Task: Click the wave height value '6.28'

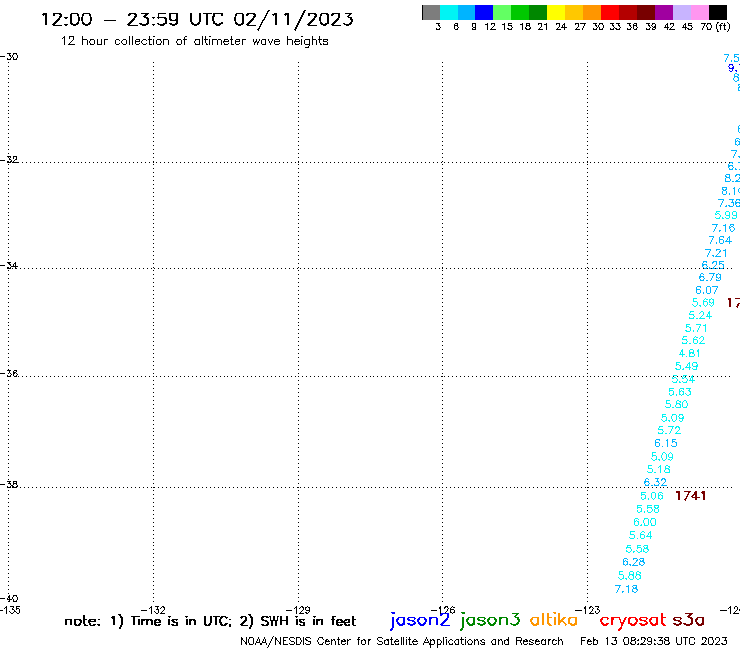Action: coord(633,562)
